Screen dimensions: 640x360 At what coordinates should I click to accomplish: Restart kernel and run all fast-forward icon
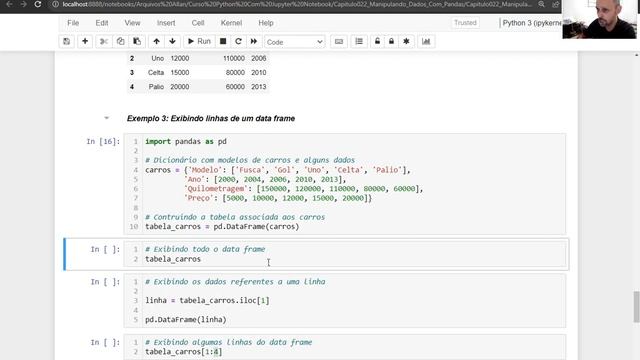point(254,42)
